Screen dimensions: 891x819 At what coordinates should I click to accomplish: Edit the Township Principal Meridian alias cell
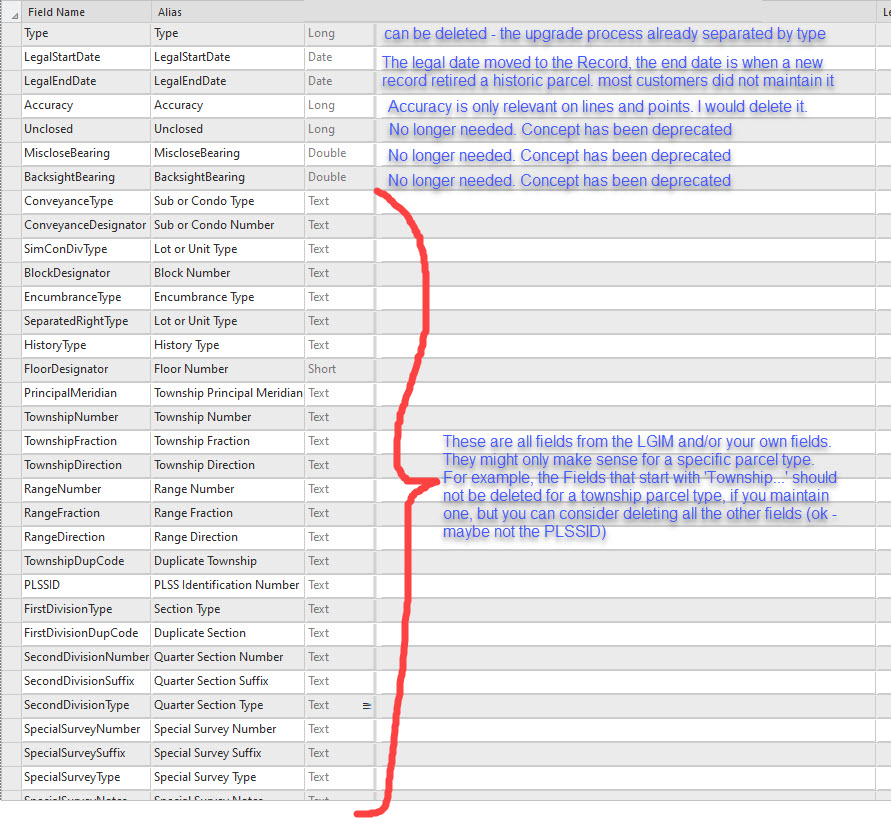pos(227,393)
